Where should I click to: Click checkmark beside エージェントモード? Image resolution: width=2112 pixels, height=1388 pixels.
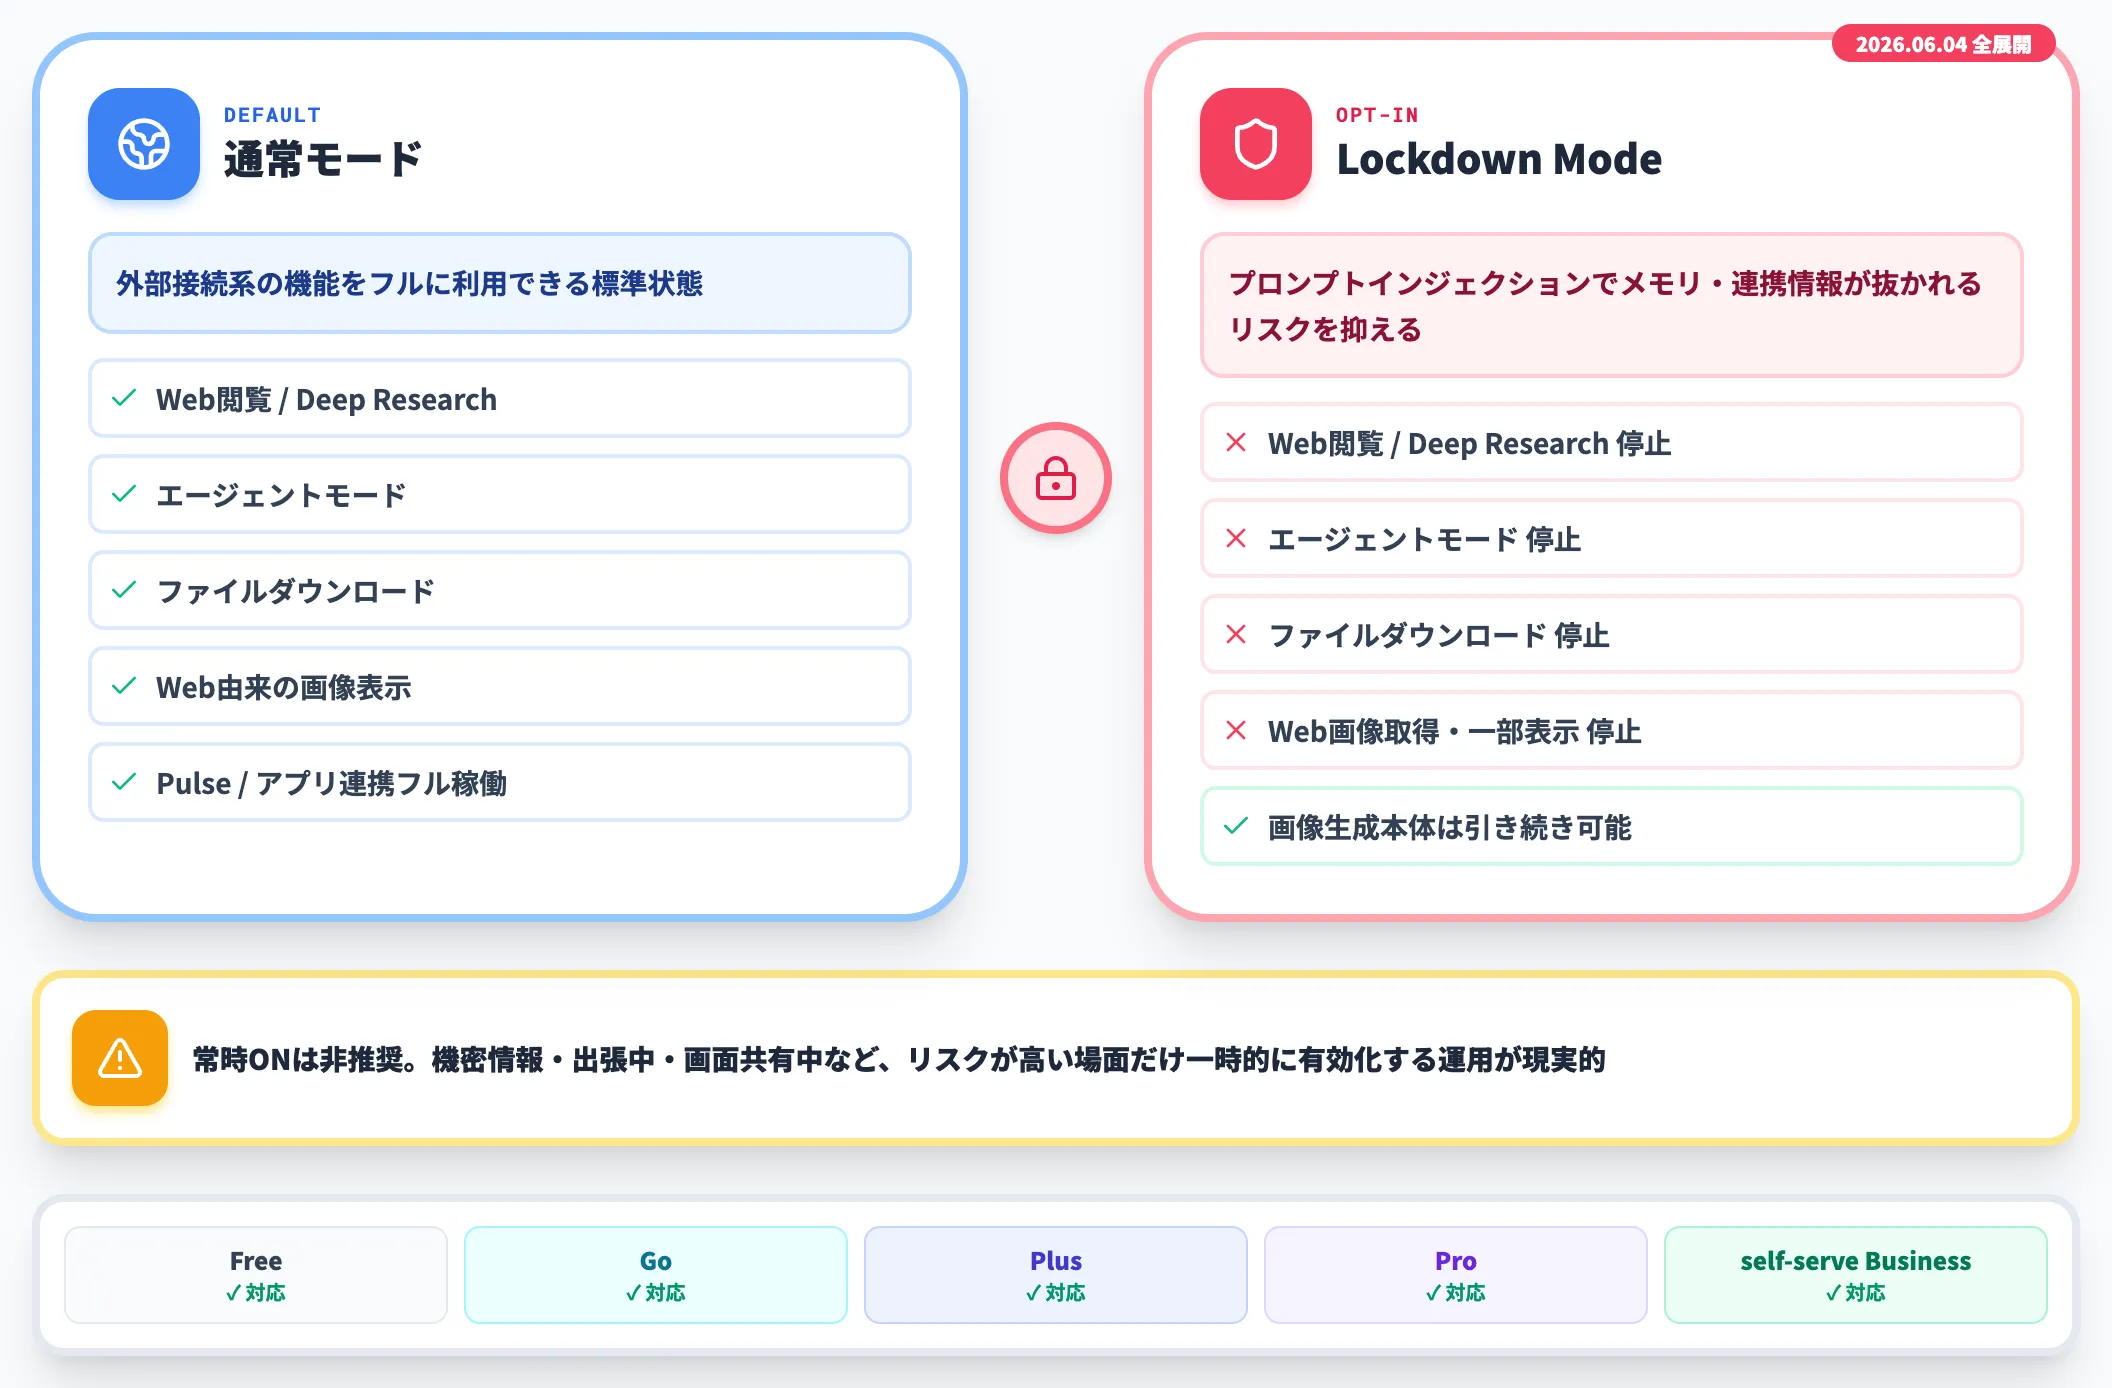point(124,494)
